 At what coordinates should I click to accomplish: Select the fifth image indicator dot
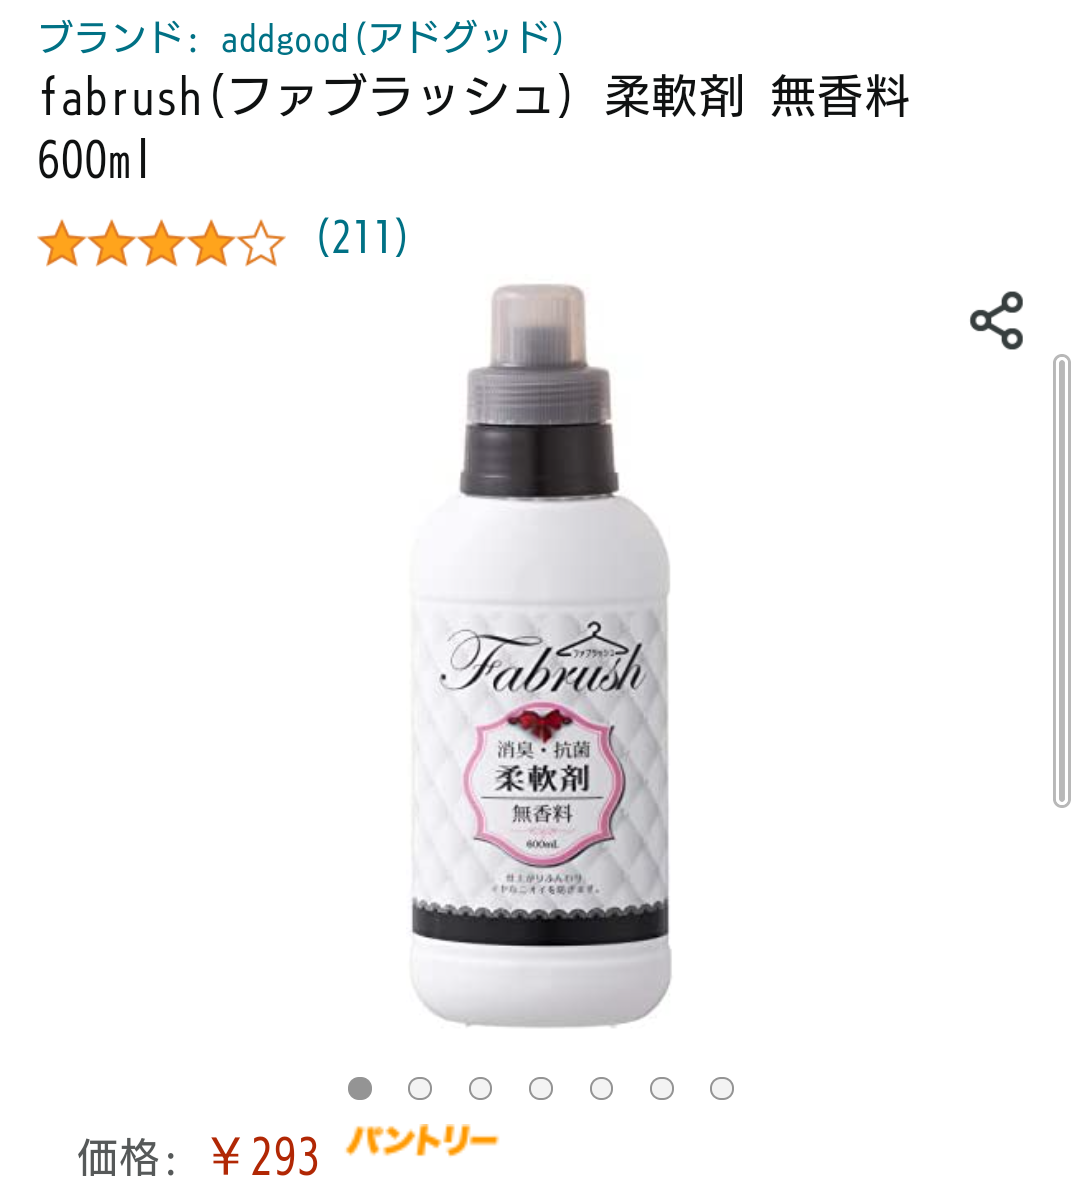click(x=601, y=1088)
